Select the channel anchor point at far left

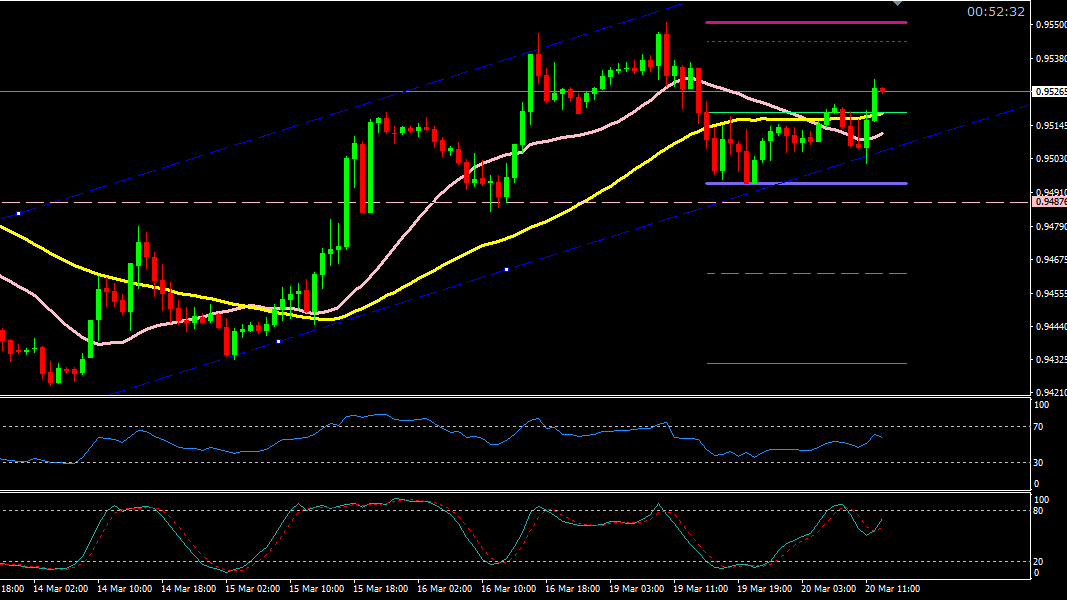click(18, 213)
